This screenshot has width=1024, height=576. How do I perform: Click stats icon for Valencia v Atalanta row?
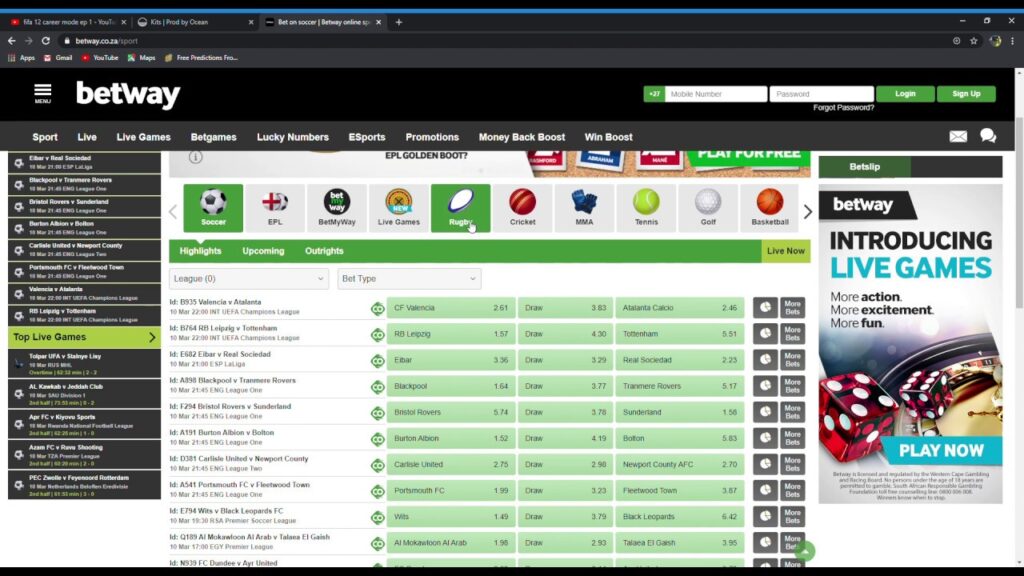point(765,307)
